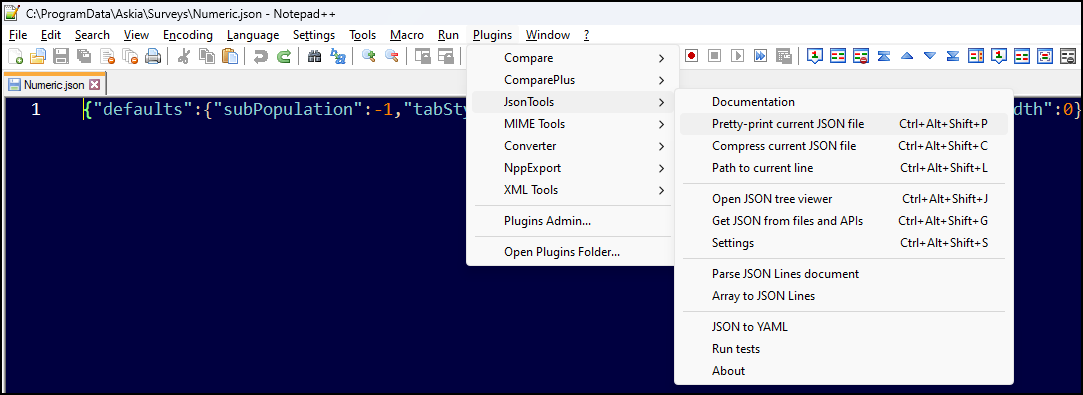1083x395 pixels.
Task: Undo the last action via toolbar
Action: [x=260, y=57]
